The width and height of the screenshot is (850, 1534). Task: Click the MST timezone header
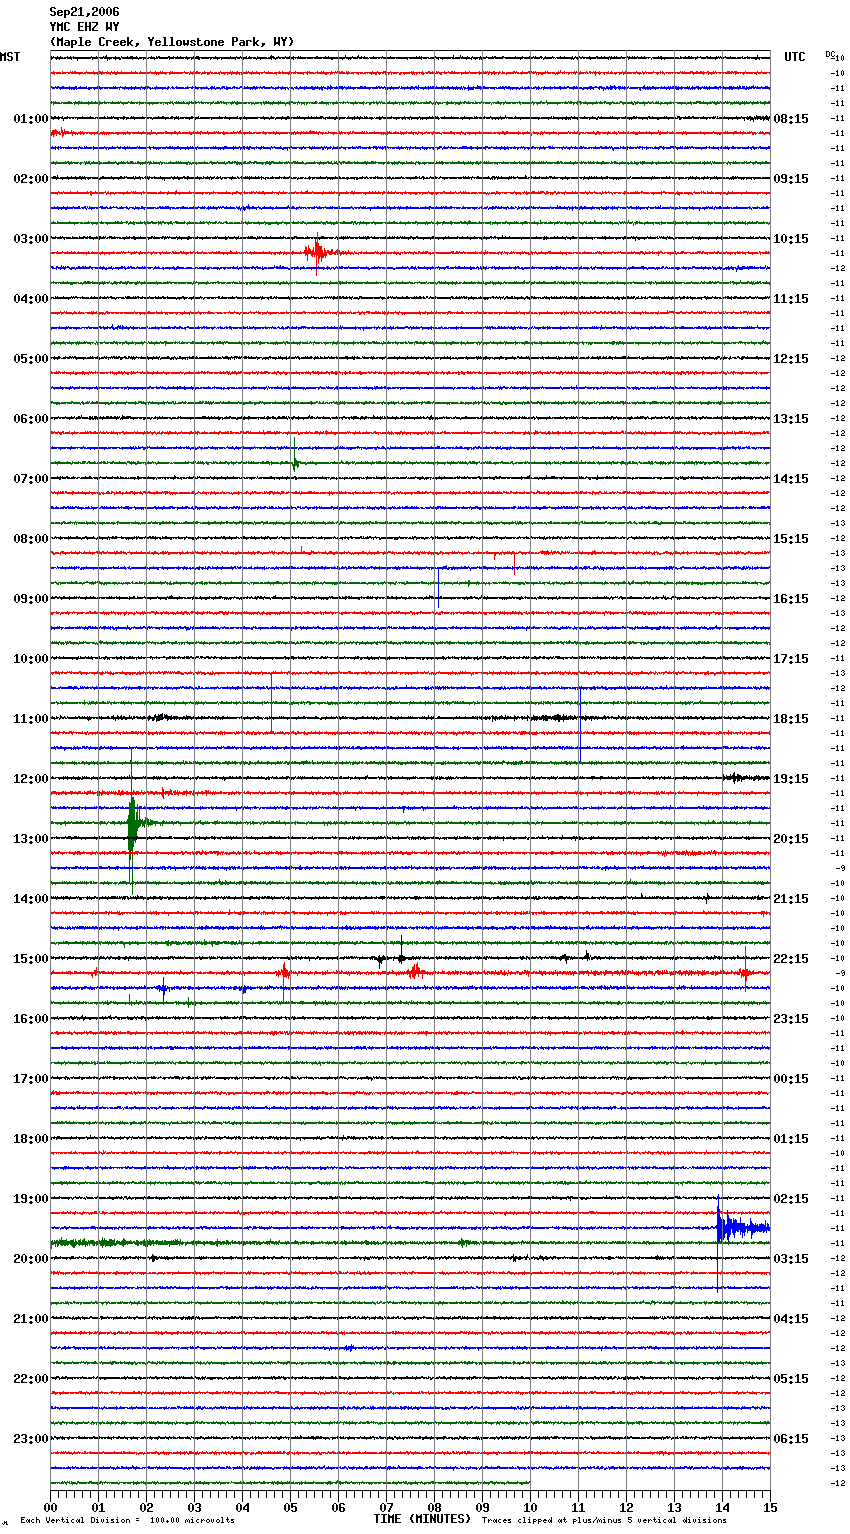10,57
